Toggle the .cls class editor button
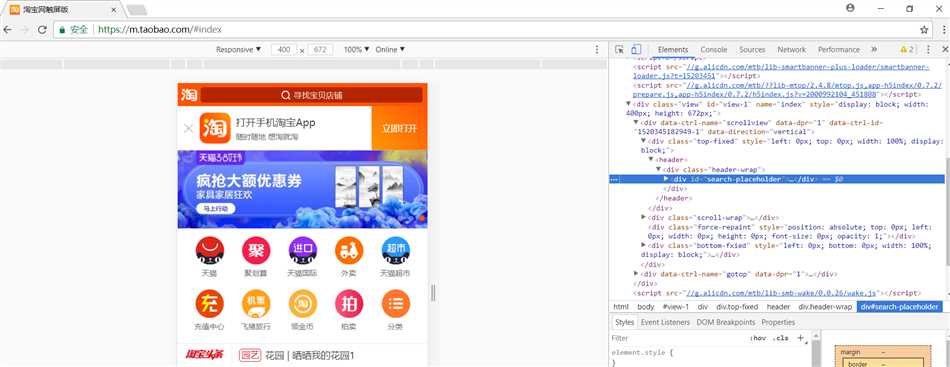 point(780,339)
